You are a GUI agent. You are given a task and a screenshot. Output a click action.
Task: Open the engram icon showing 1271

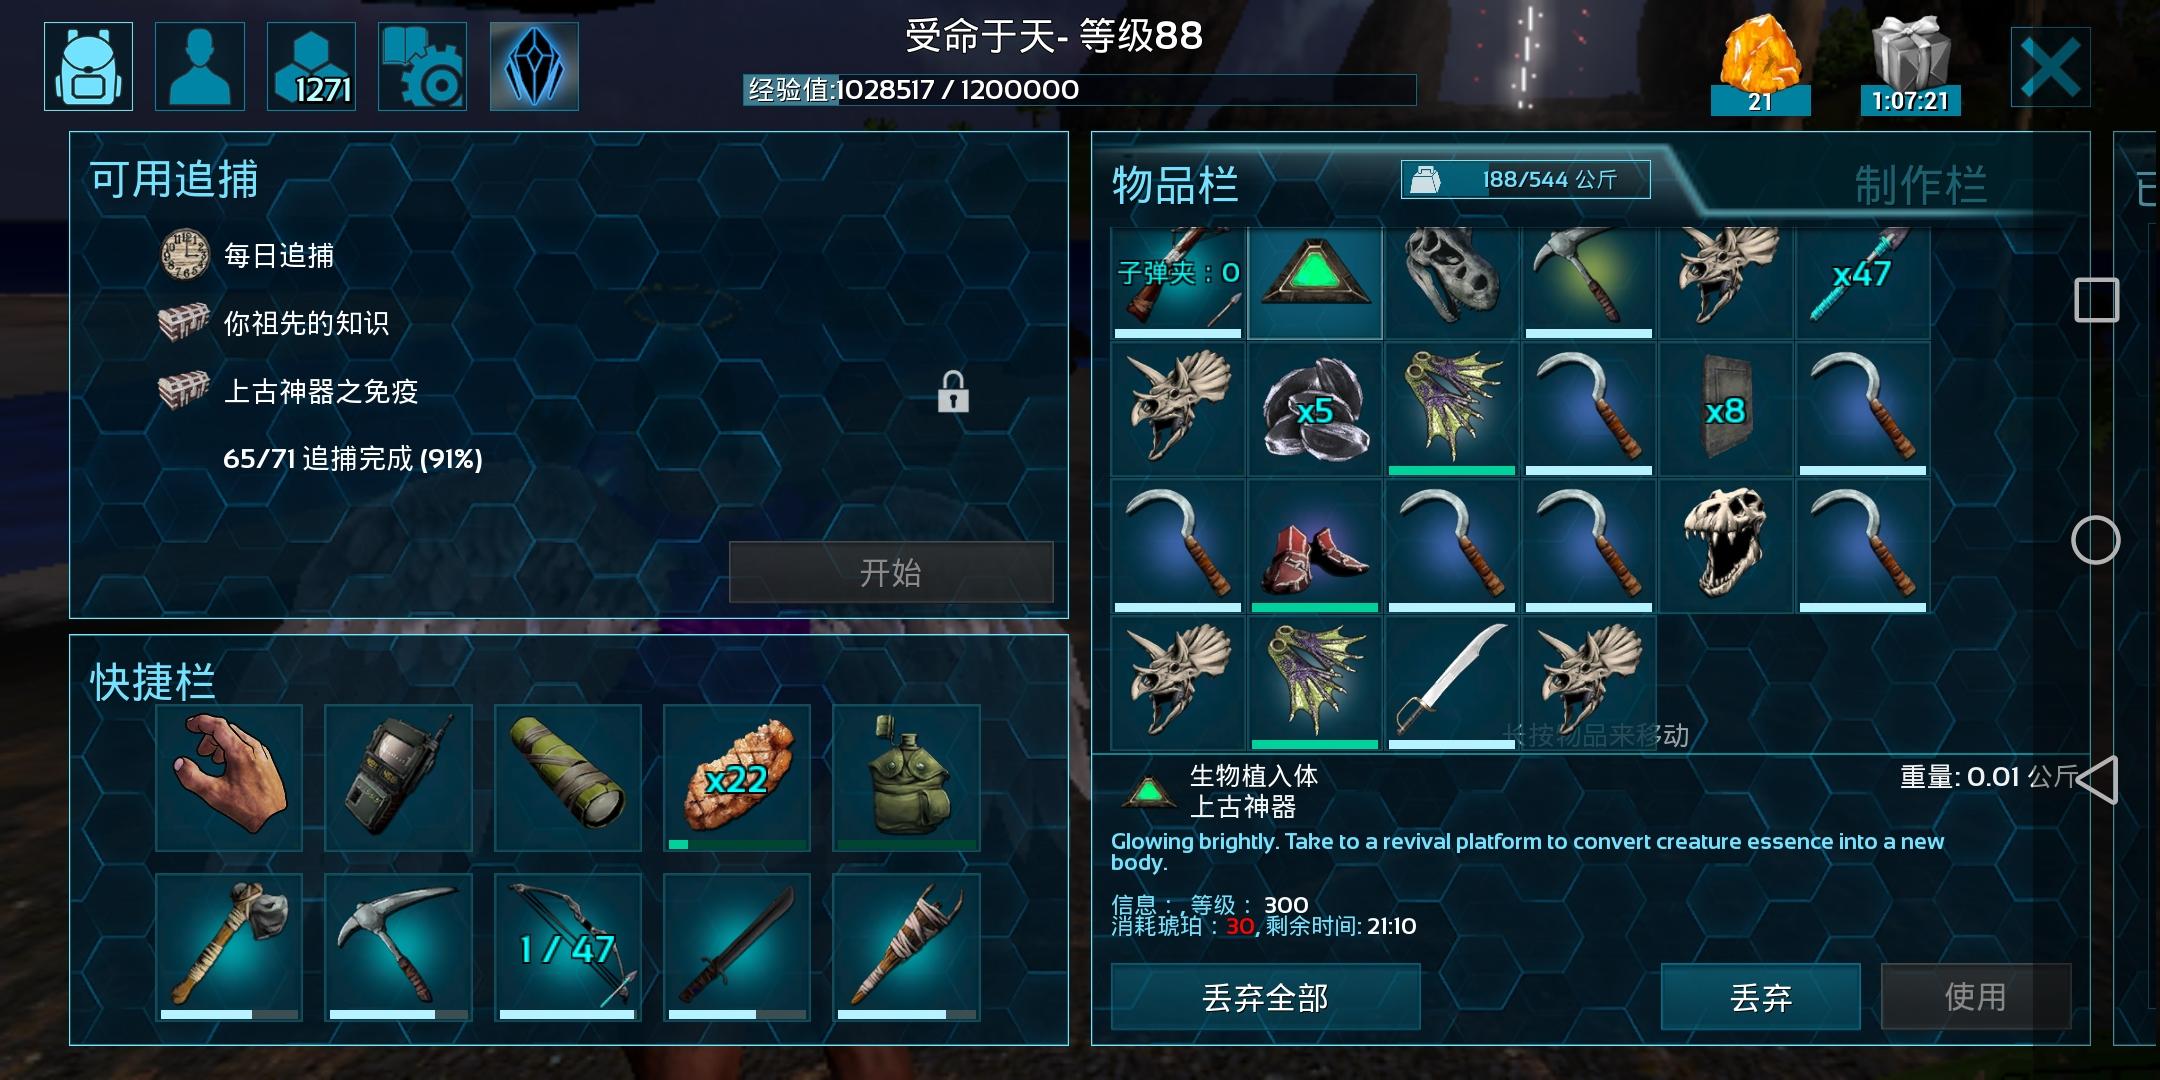click(311, 66)
